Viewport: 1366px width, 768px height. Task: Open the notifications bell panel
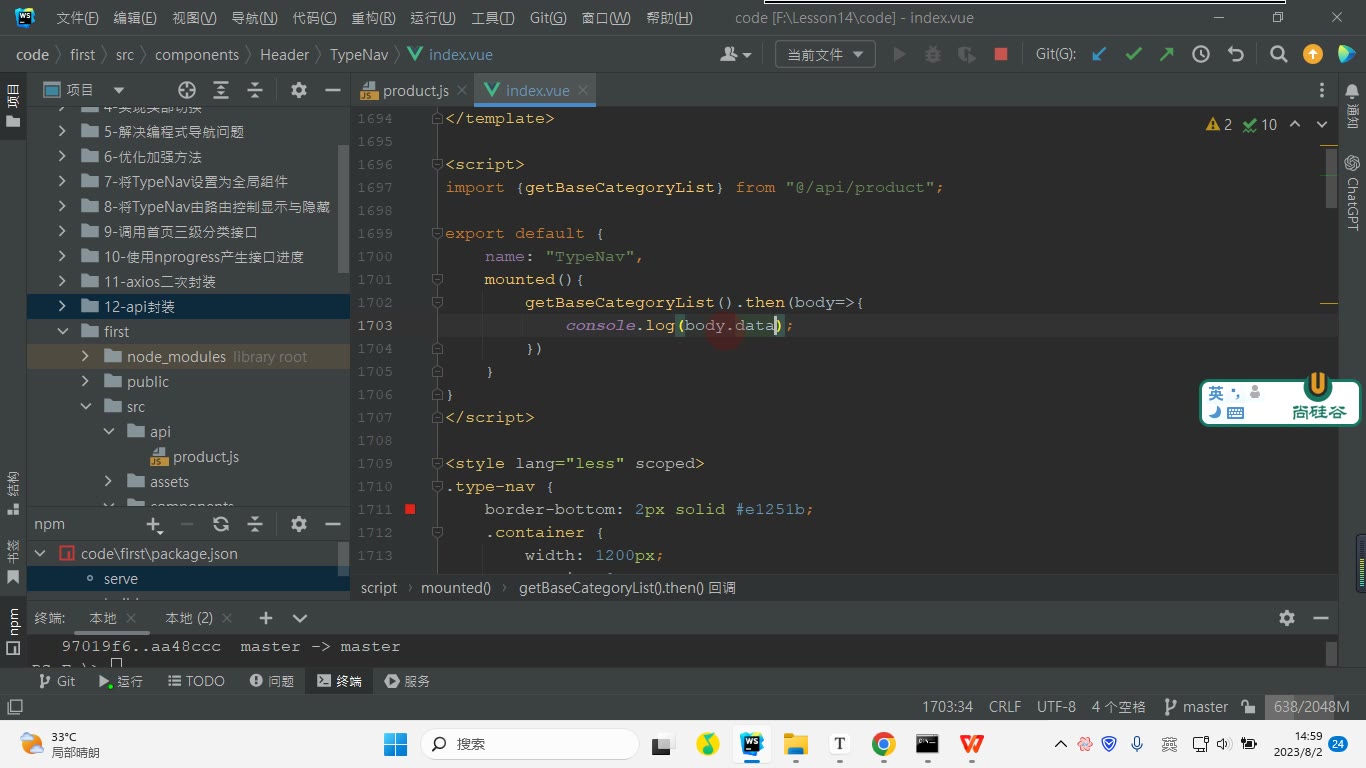point(1352,92)
